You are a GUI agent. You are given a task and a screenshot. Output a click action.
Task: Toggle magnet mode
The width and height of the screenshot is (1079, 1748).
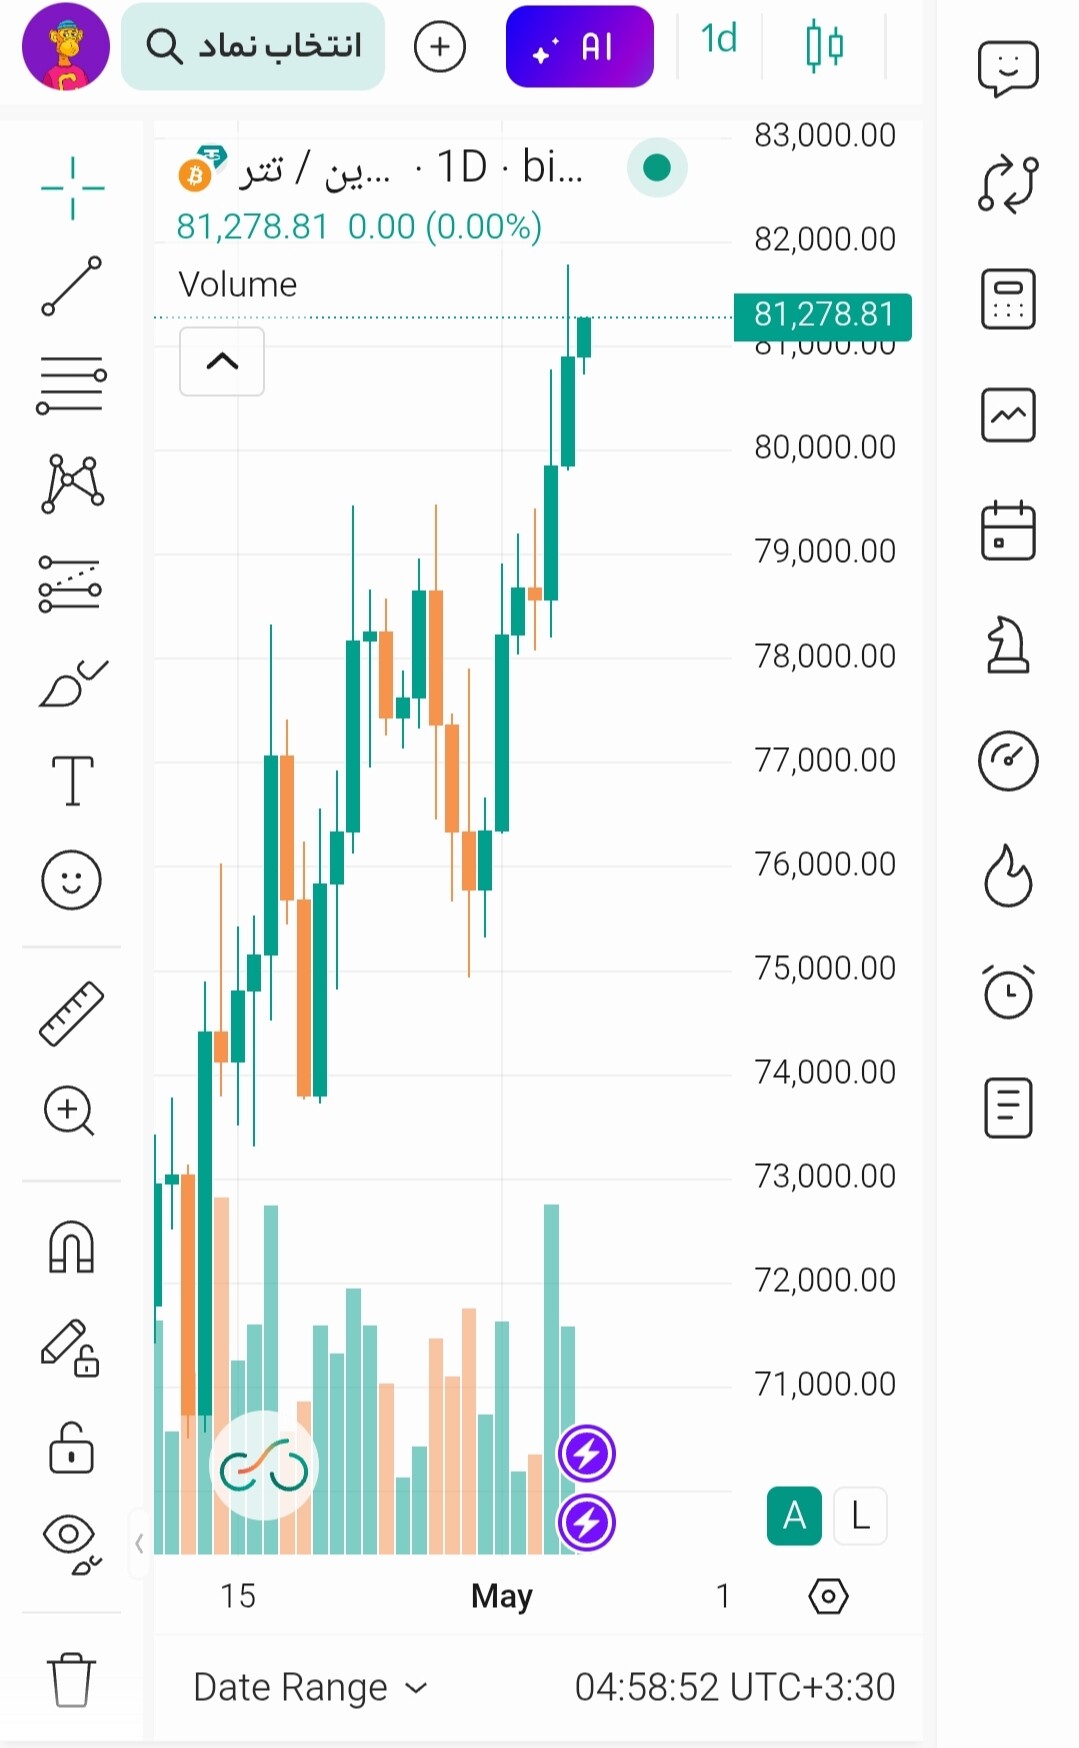[x=71, y=1247]
